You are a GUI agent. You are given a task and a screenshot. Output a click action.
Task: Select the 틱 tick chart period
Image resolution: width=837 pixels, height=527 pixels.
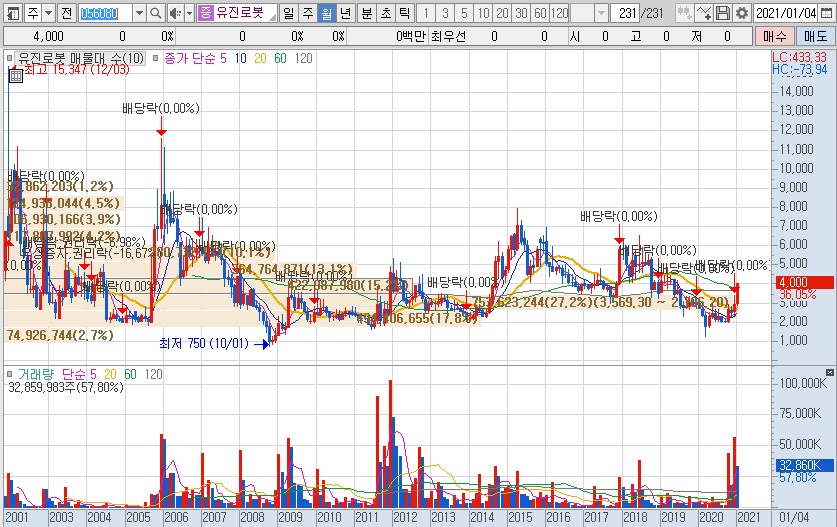(405, 13)
